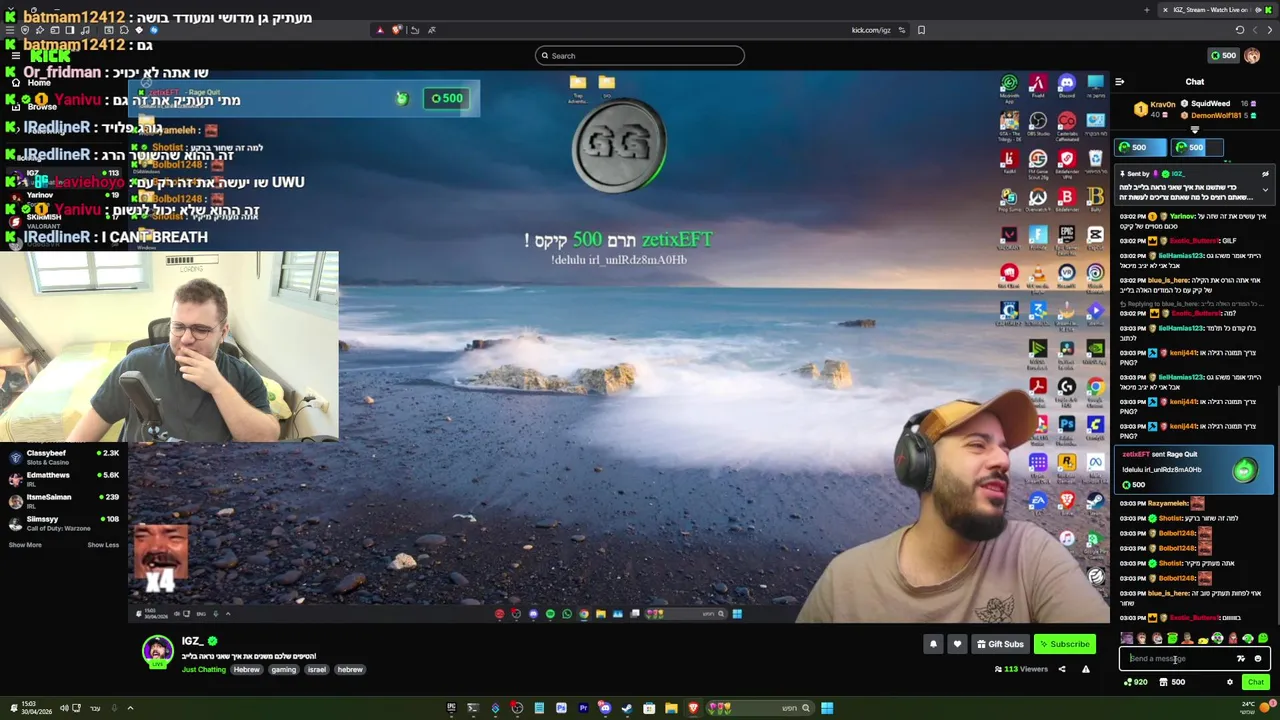1280x720 pixels.
Task: Click the Kick search field
Action: tap(640, 56)
